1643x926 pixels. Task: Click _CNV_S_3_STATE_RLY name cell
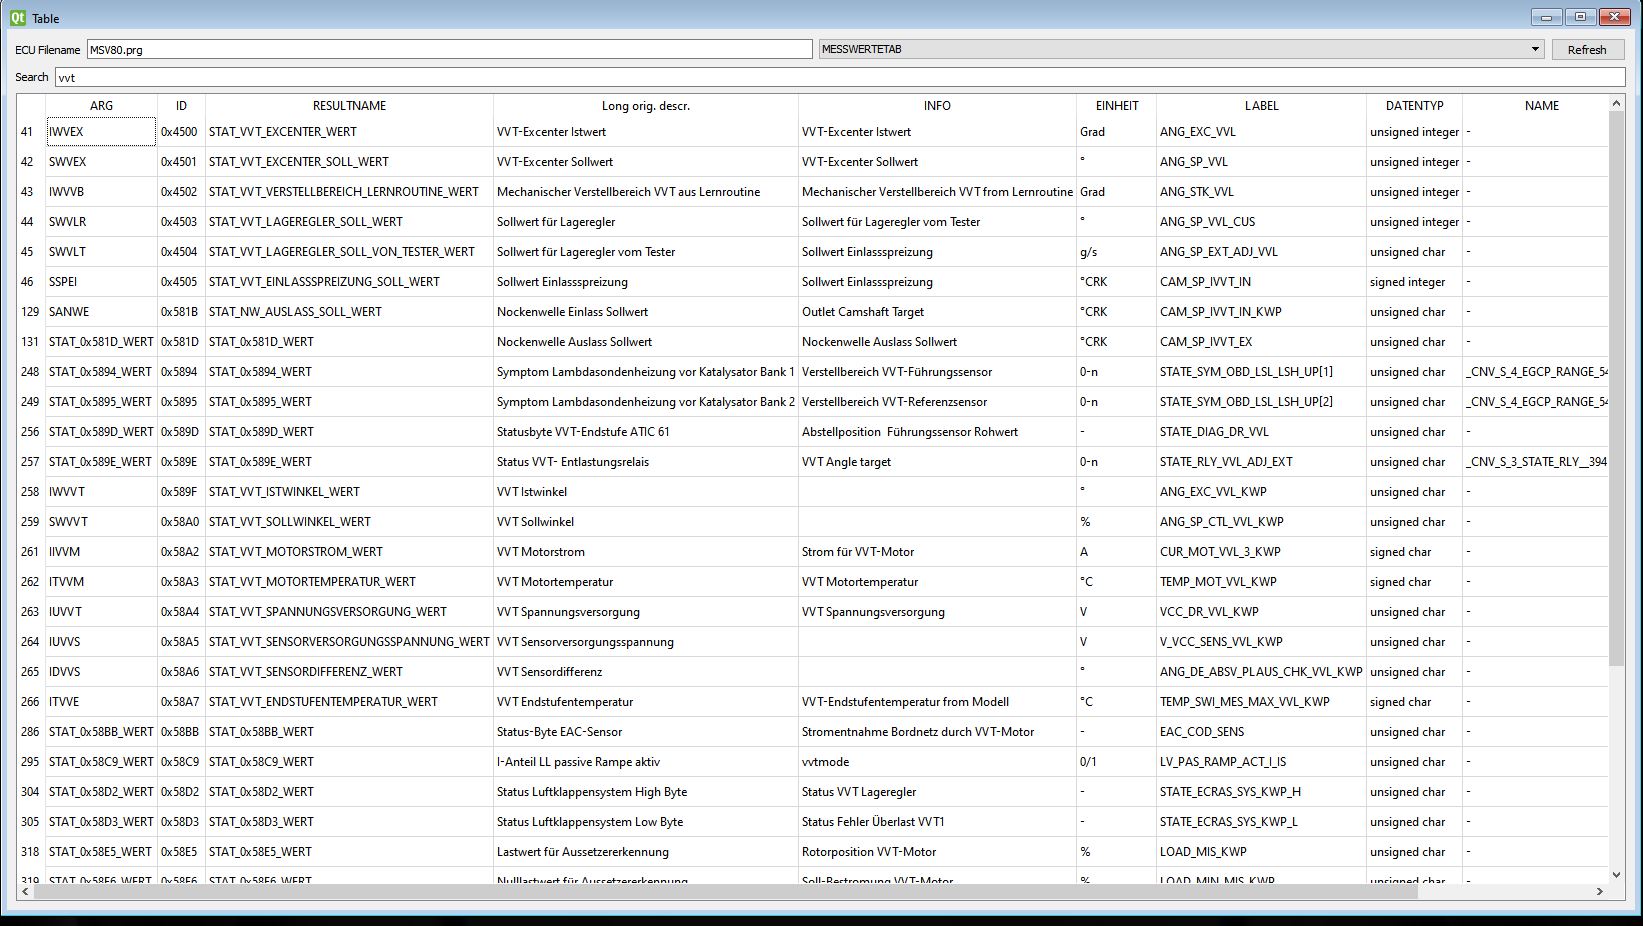pyautogui.click(x=1535, y=462)
